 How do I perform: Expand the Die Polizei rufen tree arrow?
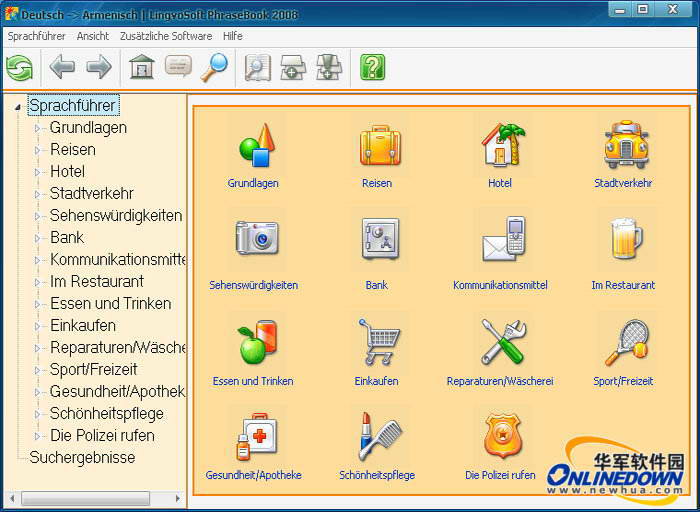point(38,436)
